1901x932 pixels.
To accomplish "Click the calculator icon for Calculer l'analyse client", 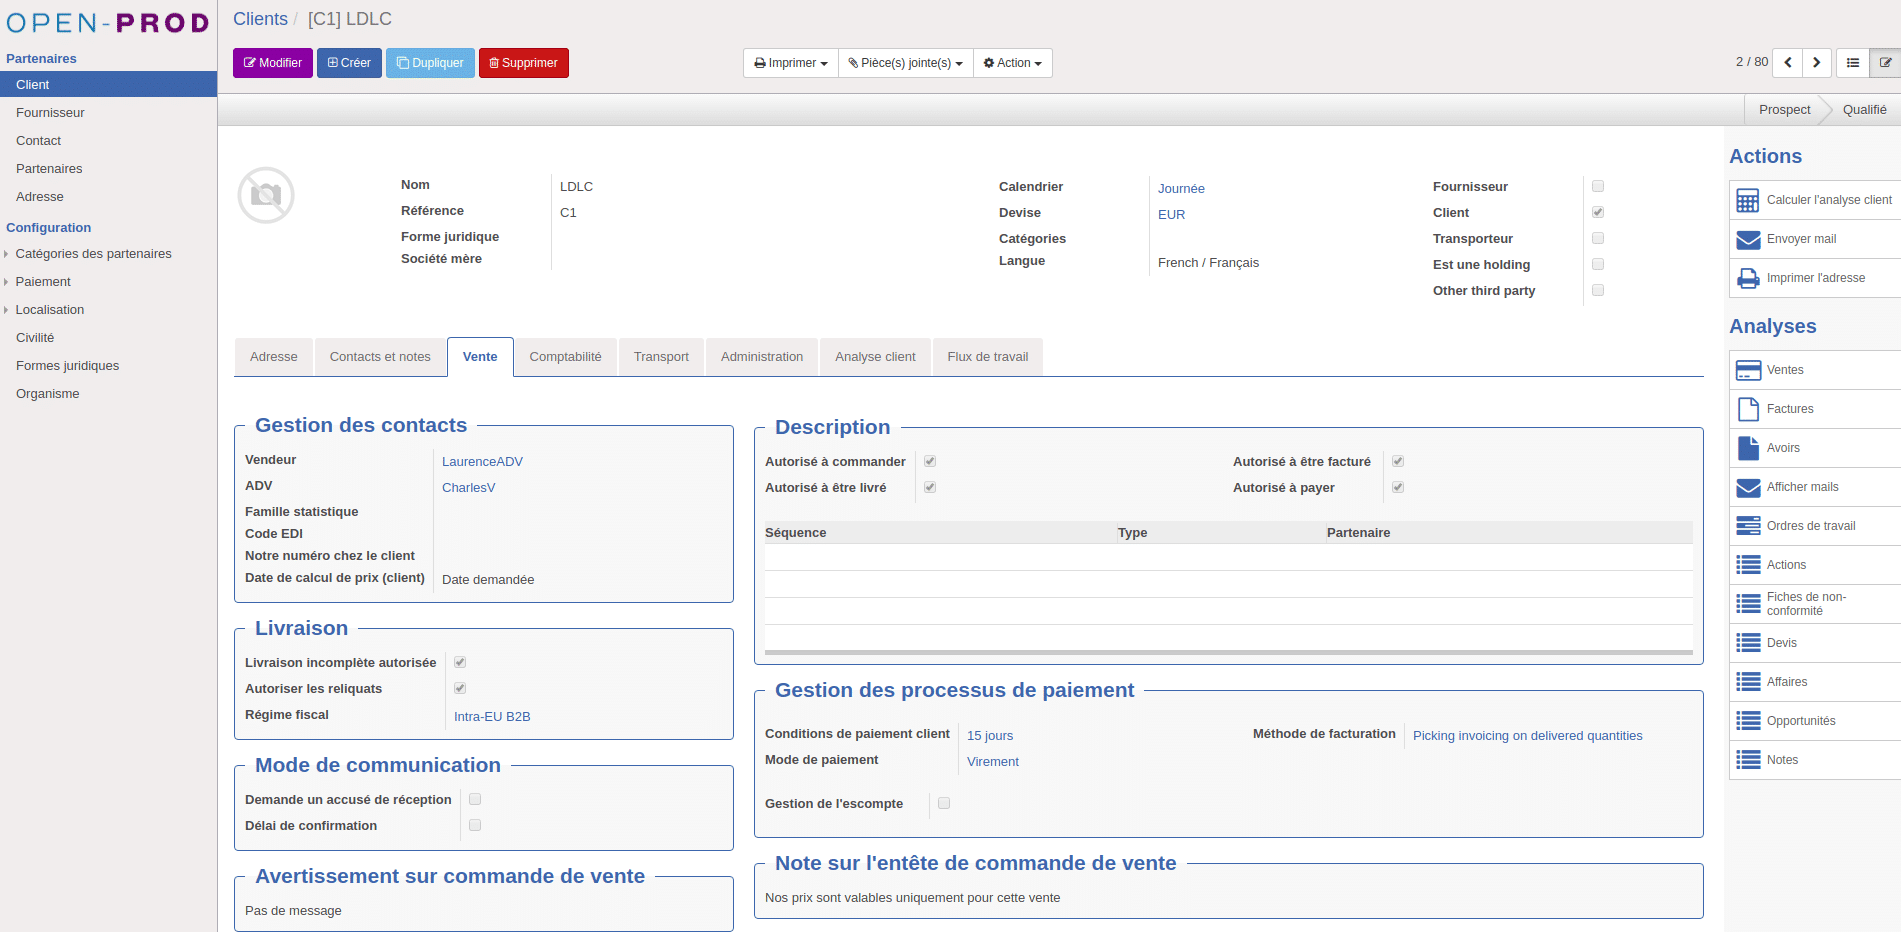I will 1747,201.
